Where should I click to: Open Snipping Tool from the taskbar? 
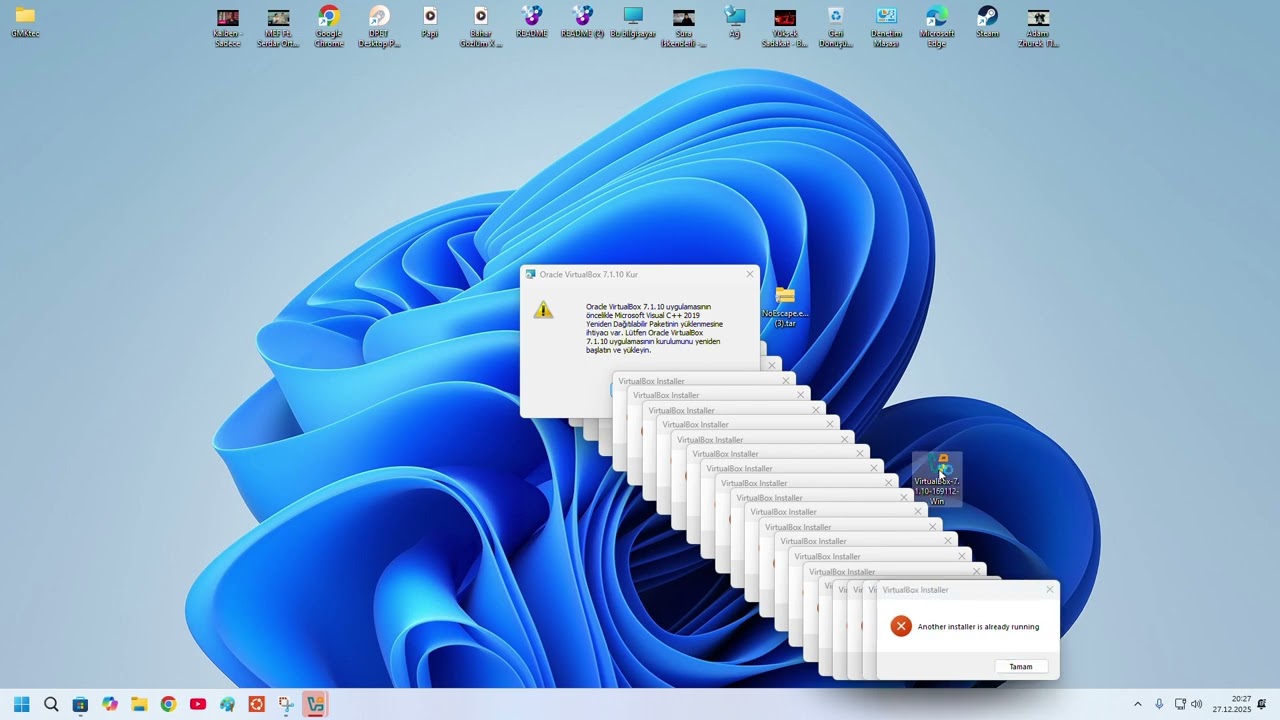[x=286, y=704]
